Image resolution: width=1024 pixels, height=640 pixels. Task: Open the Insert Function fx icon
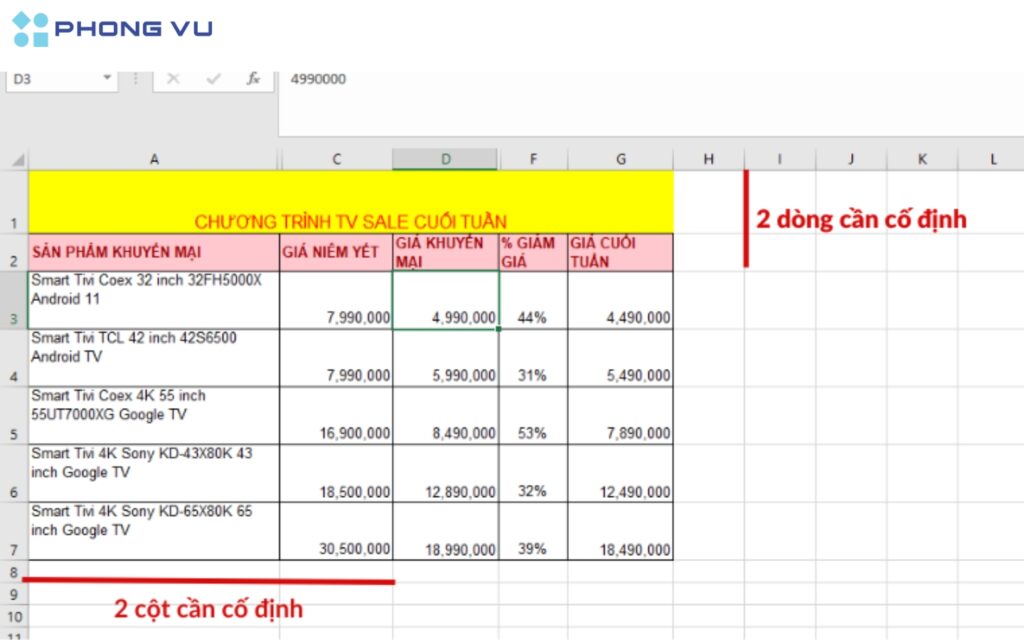click(253, 79)
